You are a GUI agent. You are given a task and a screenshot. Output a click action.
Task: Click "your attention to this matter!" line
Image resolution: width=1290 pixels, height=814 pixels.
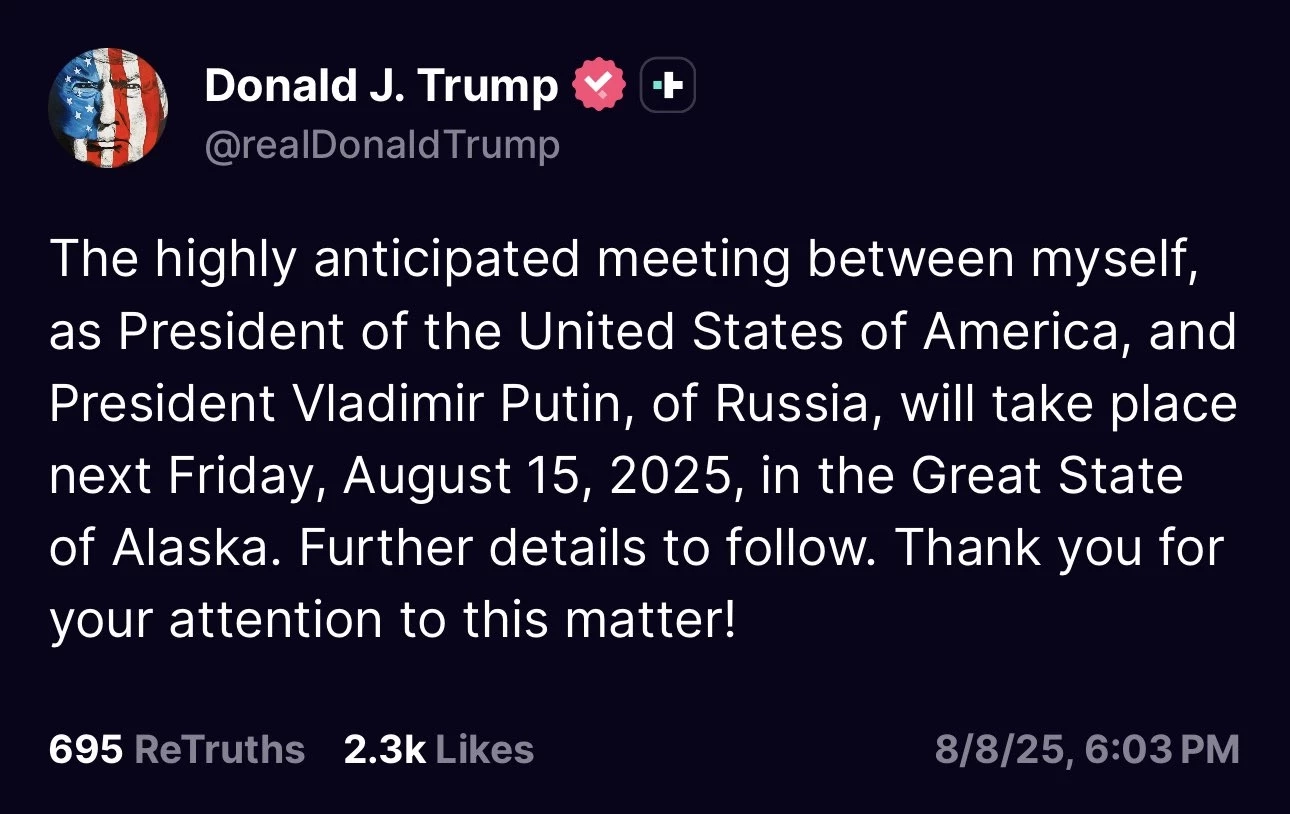(x=392, y=621)
